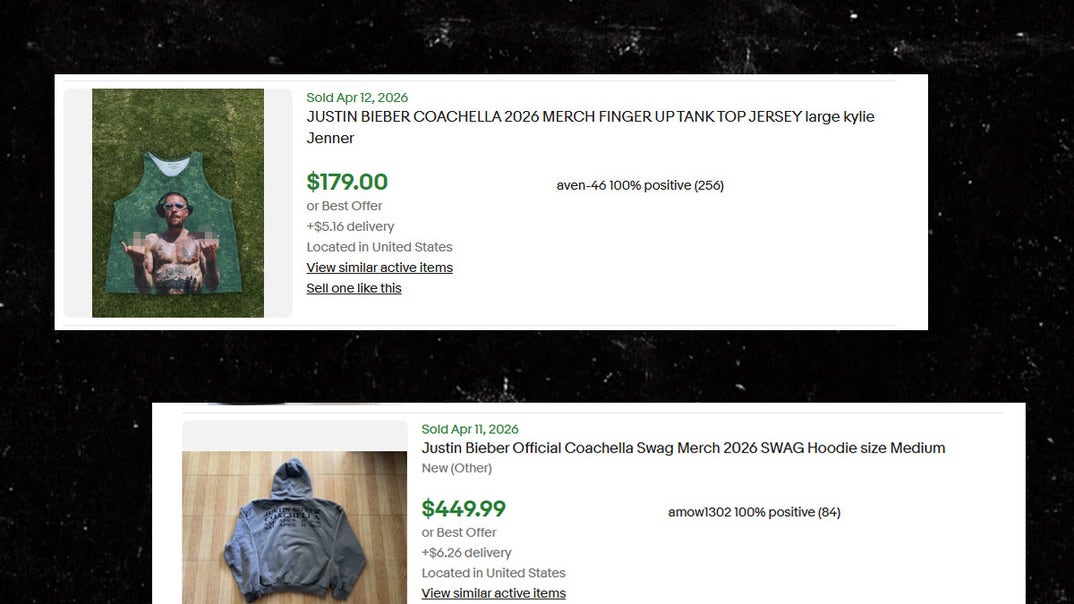The height and width of the screenshot is (604, 1074).
Task: View aven-46 feedback count (256)
Action: tap(711, 185)
